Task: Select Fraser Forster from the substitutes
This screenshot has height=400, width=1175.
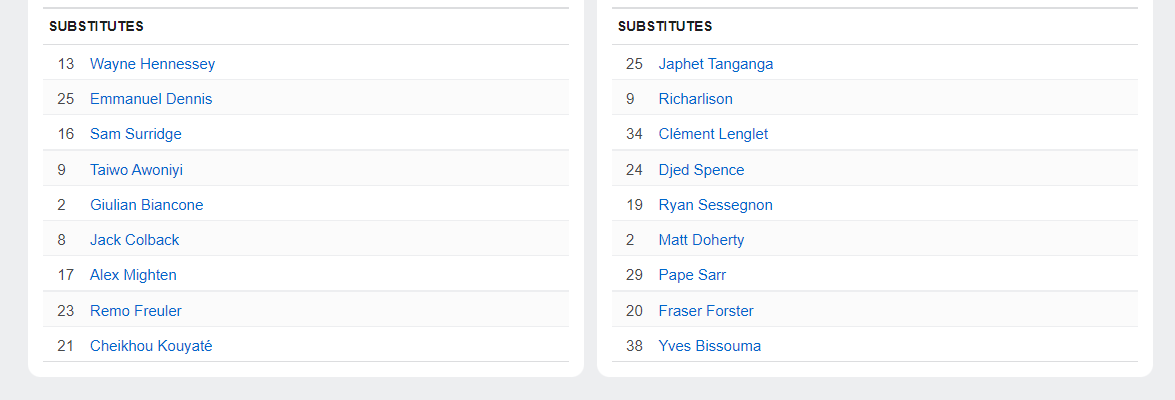Action: click(x=706, y=311)
